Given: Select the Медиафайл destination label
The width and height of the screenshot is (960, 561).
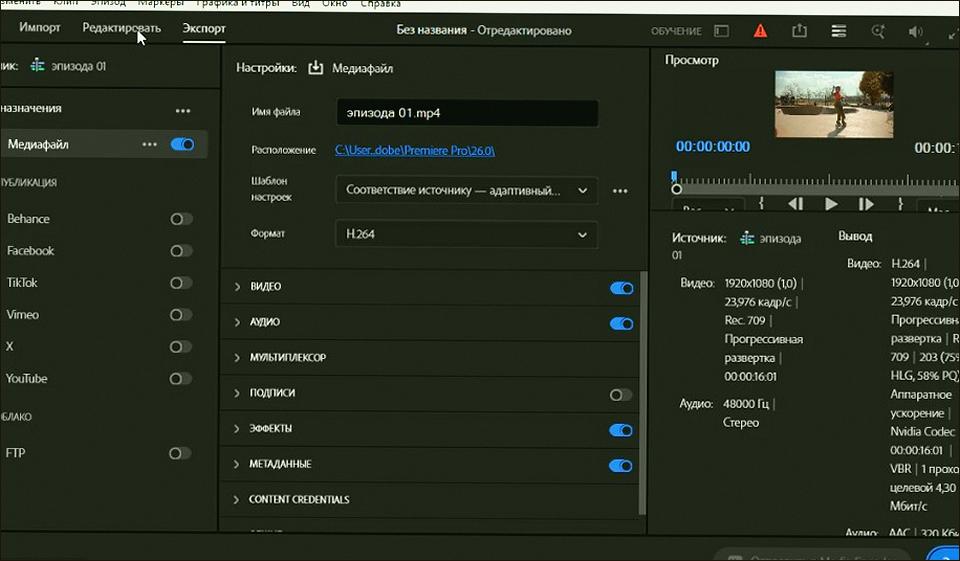Looking at the screenshot, I should coord(38,145).
